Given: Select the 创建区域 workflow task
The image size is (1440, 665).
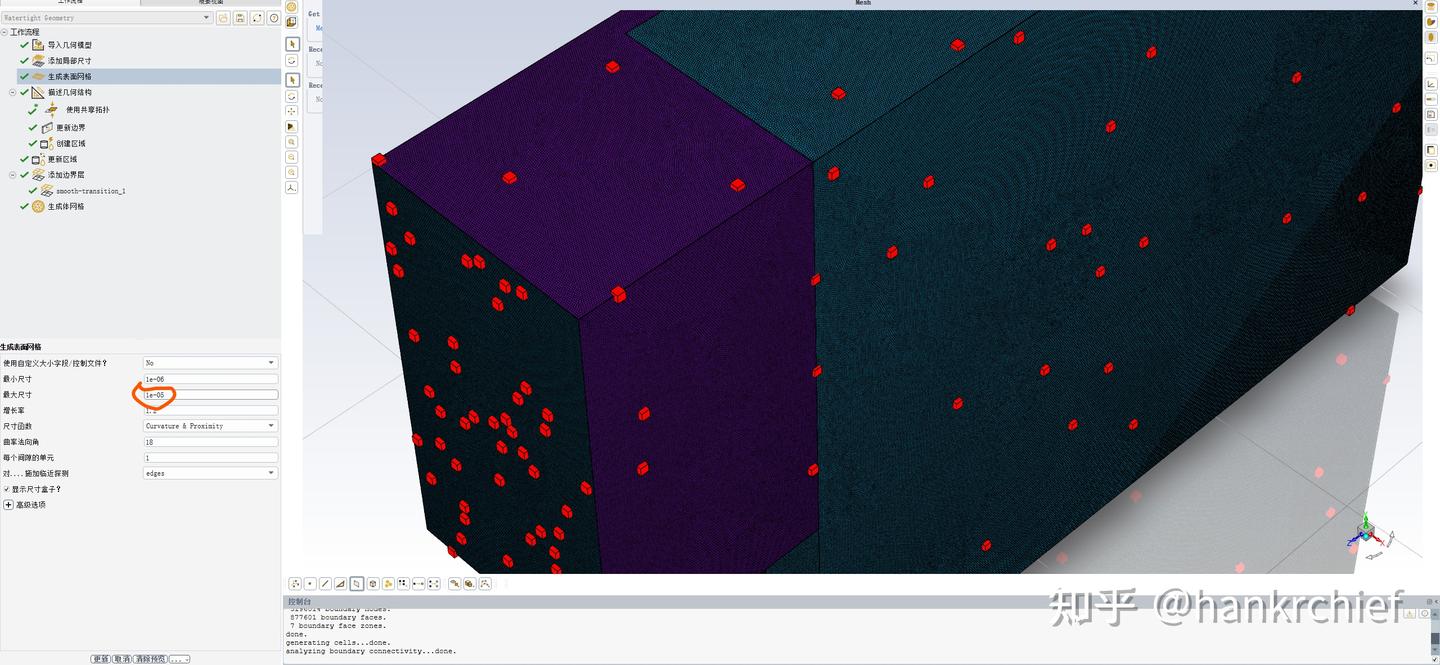Looking at the screenshot, I should pyautogui.click(x=71, y=144).
